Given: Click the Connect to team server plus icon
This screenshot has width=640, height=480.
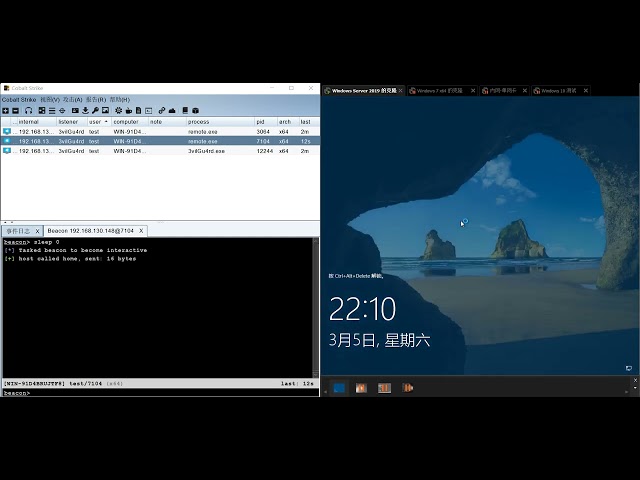Looking at the screenshot, I should point(5,111).
